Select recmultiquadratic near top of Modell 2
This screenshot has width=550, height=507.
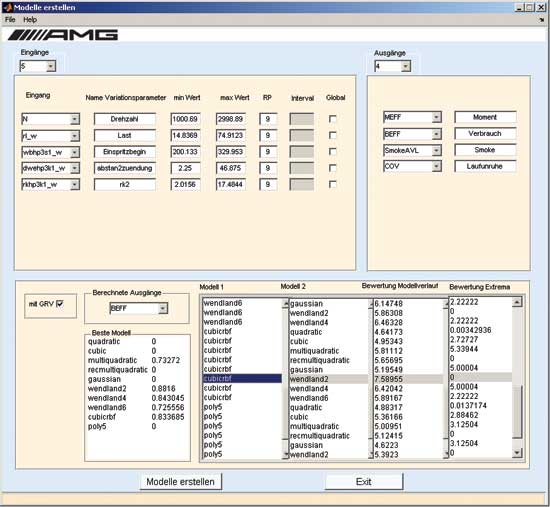[328, 360]
